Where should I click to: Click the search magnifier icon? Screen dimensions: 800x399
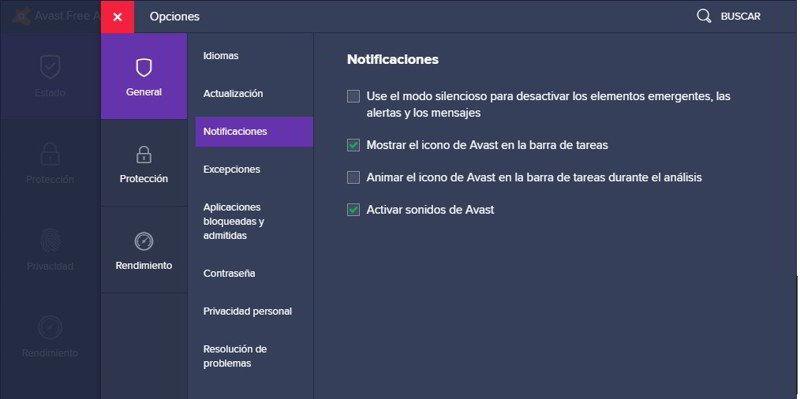point(704,16)
